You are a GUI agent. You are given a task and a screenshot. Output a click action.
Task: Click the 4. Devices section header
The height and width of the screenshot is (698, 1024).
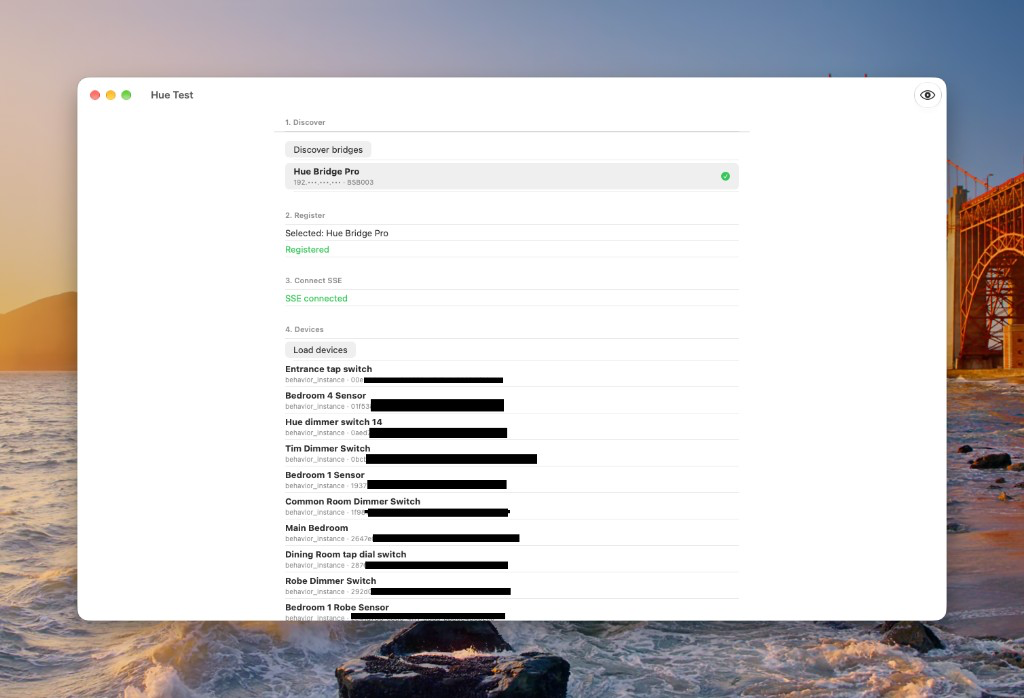pos(304,329)
